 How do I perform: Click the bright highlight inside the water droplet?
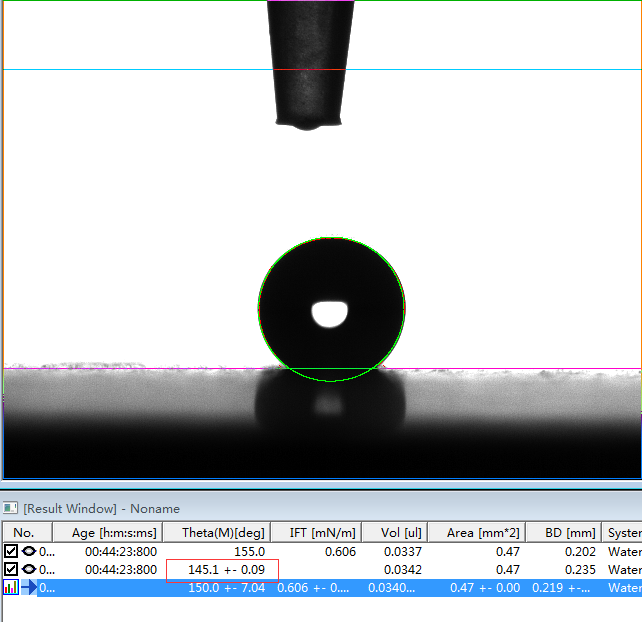(328, 314)
